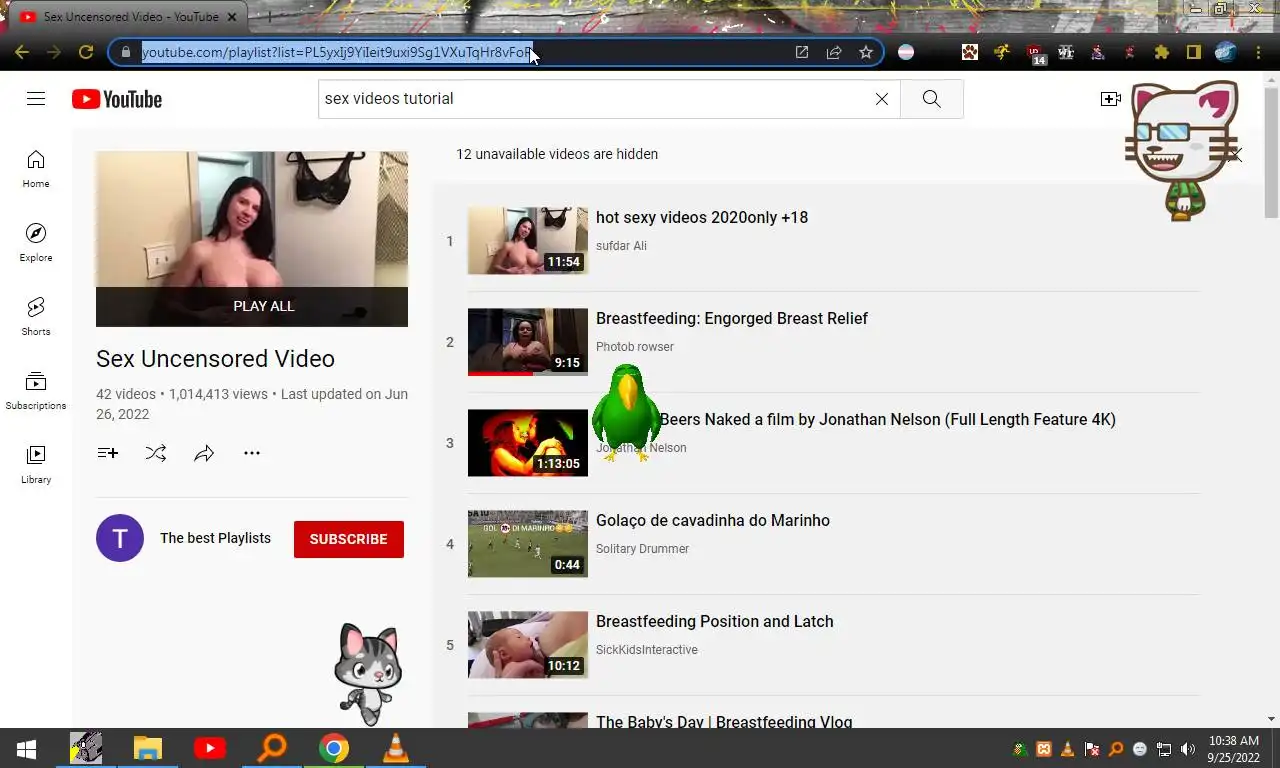Bookmark this page with the star

(866, 52)
